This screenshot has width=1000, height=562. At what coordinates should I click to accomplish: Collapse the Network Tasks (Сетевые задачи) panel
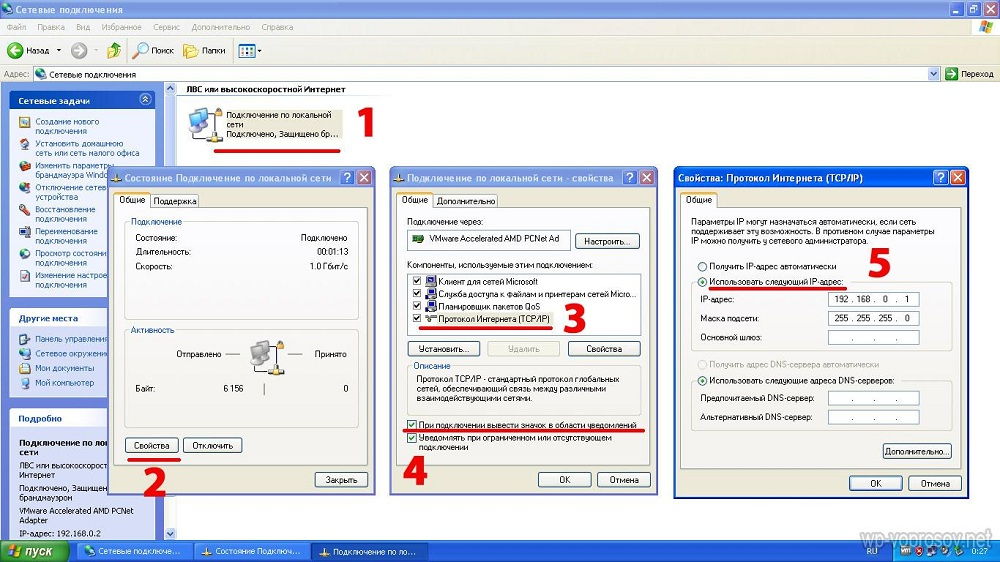click(146, 100)
